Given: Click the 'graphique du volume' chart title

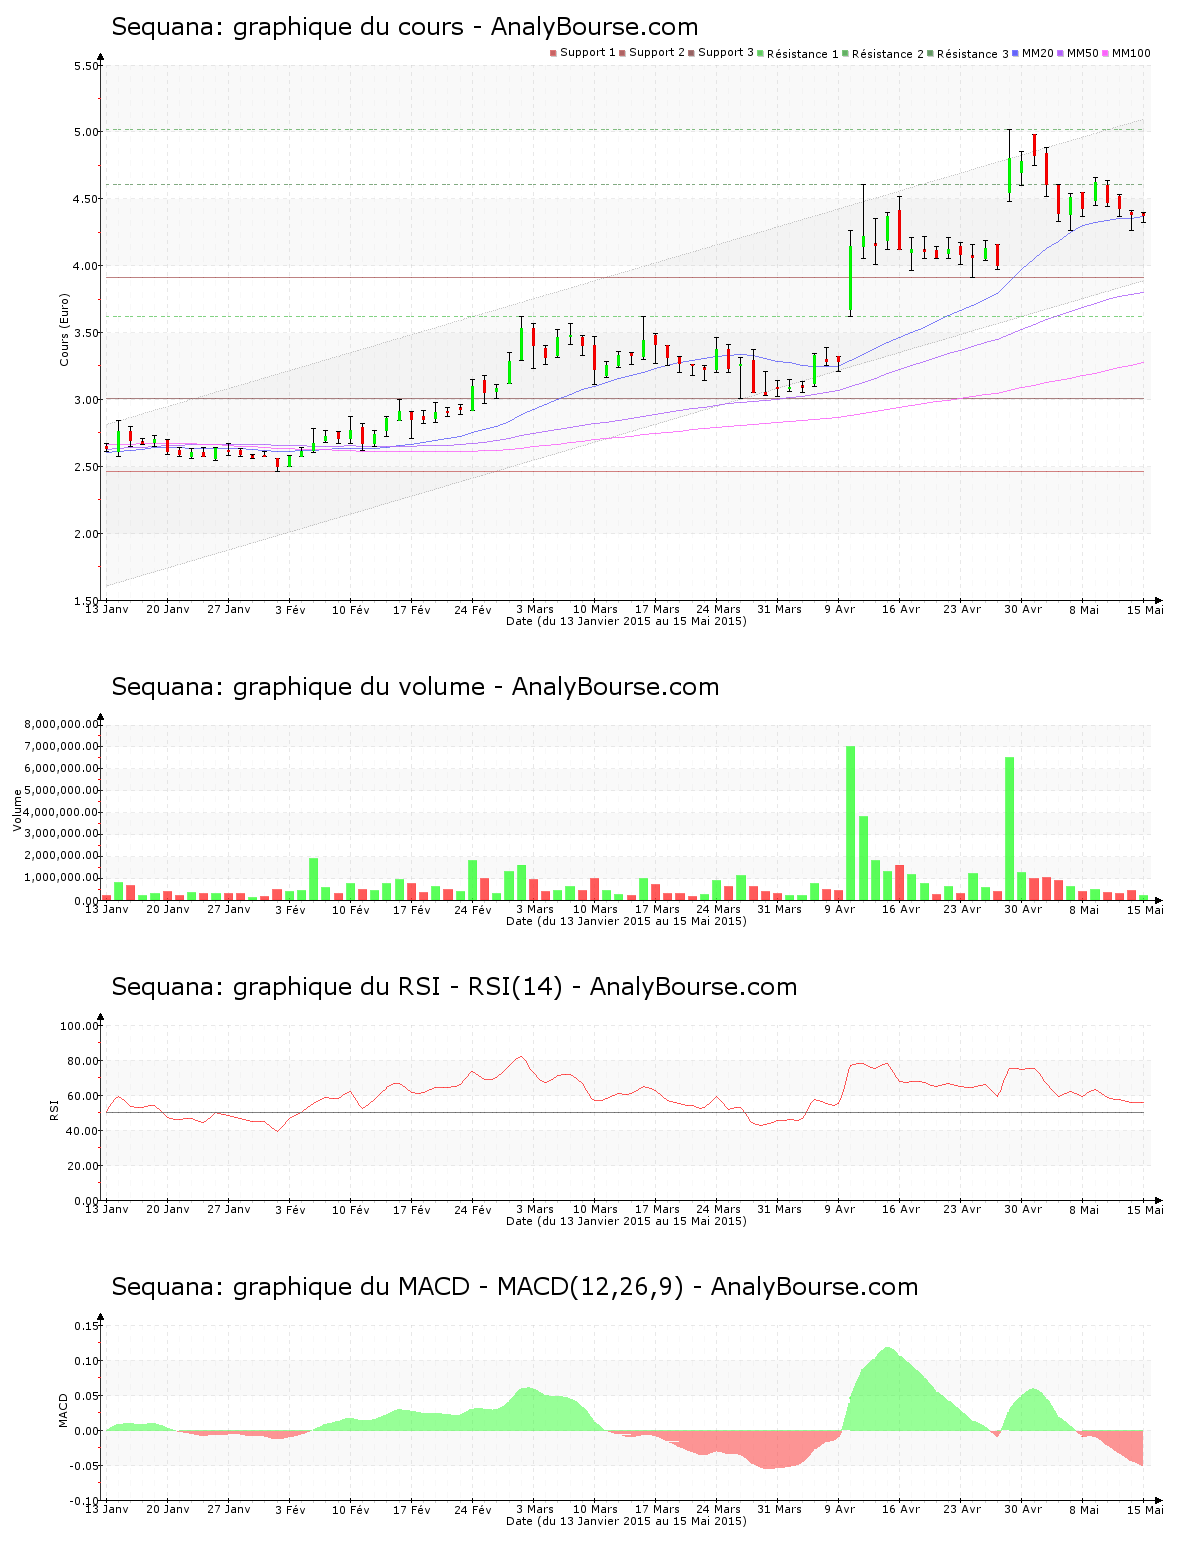Looking at the screenshot, I should pyautogui.click(x=415, y=687).
